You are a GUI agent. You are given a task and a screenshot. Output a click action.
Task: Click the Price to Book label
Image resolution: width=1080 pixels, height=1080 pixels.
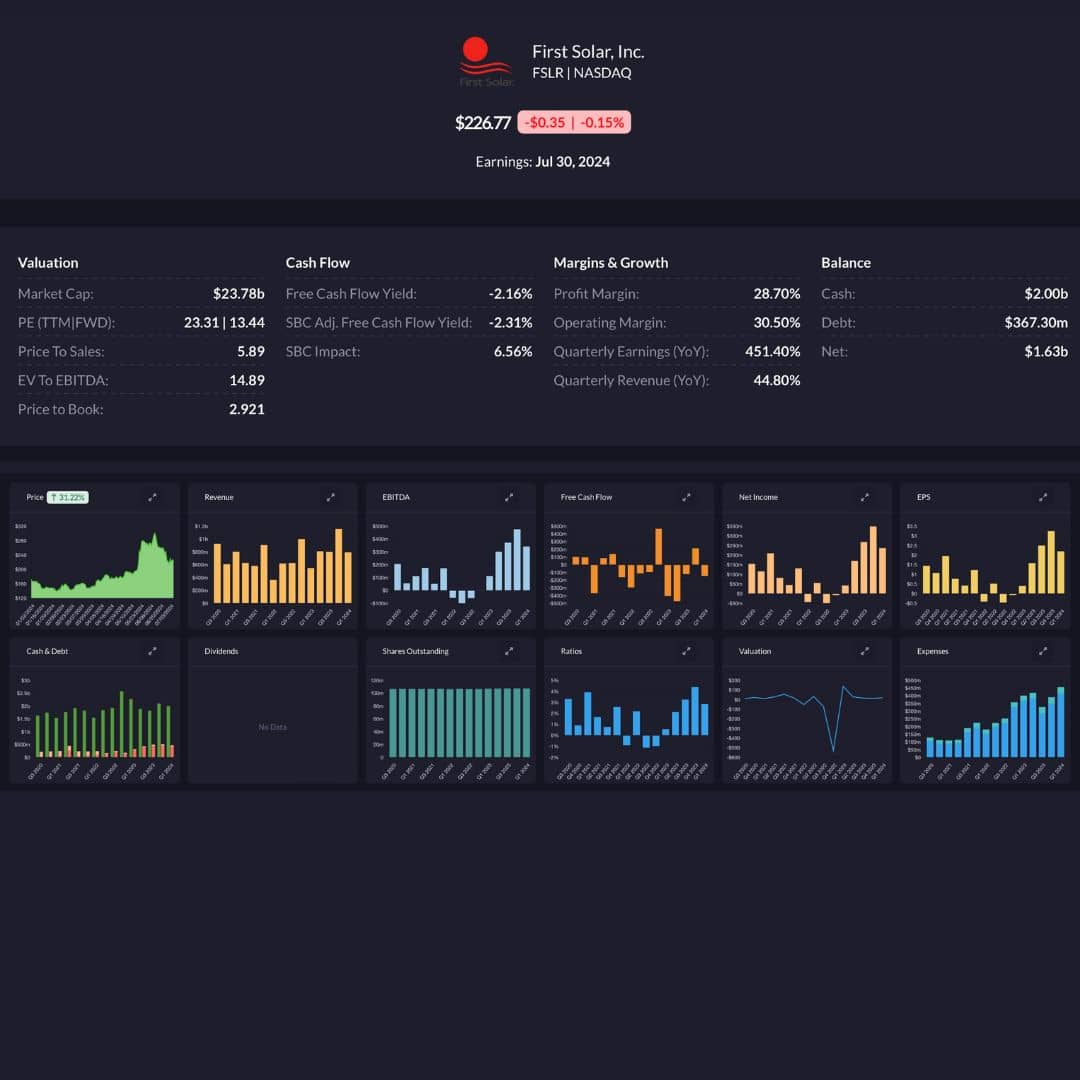pos(61,409)
